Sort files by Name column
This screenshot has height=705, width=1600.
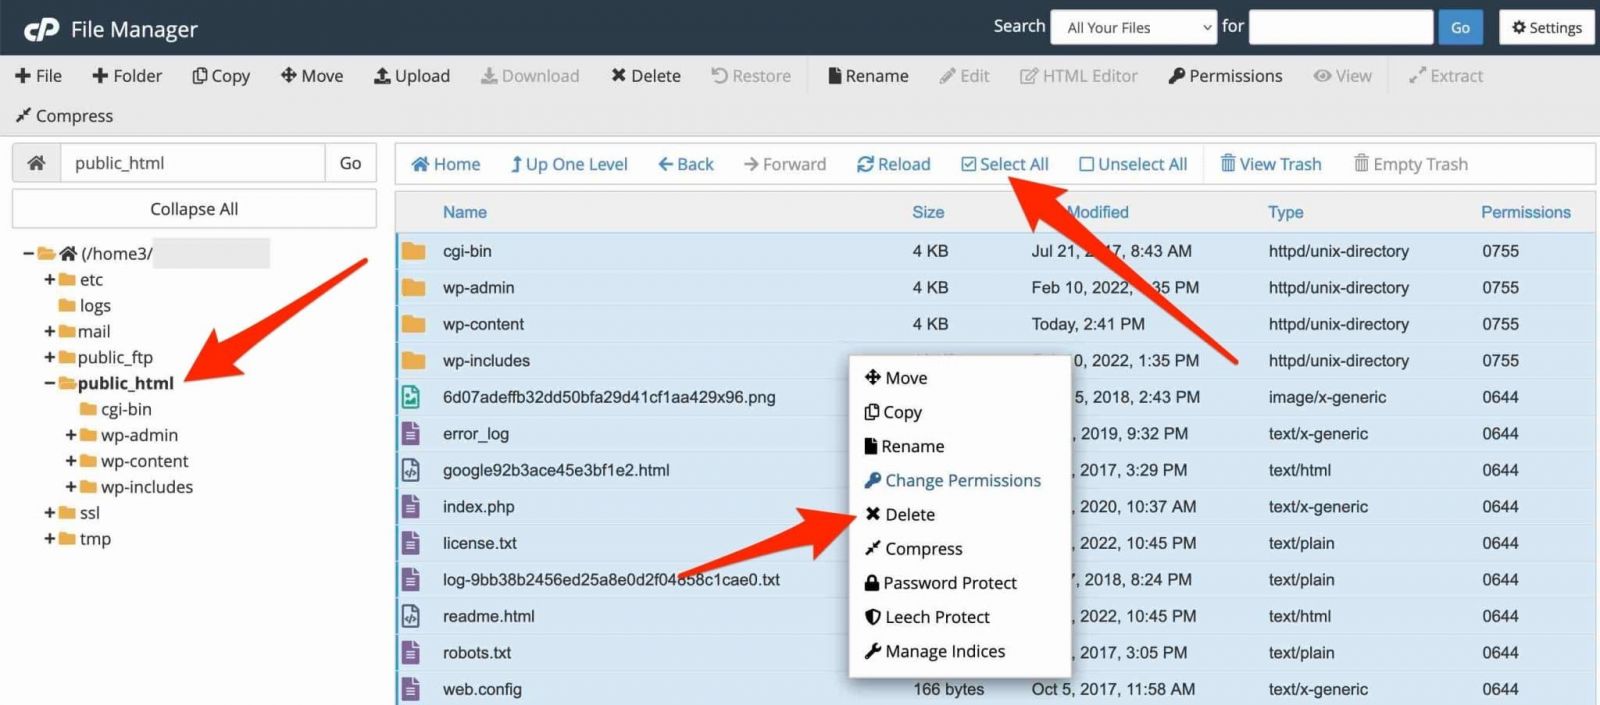[x=465, y=213]
